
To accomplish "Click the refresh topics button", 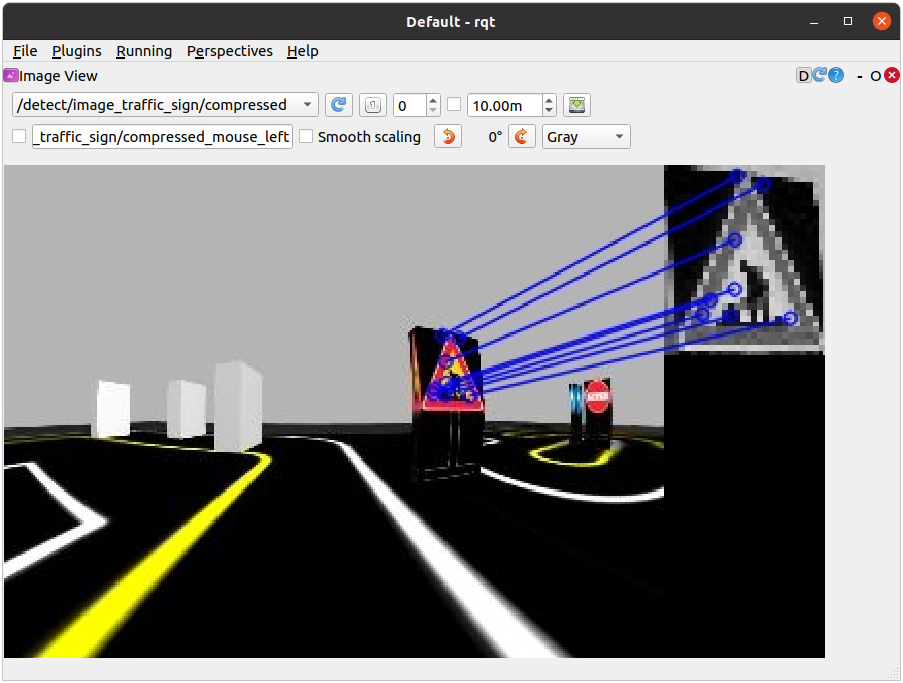I will click(339, 105).
